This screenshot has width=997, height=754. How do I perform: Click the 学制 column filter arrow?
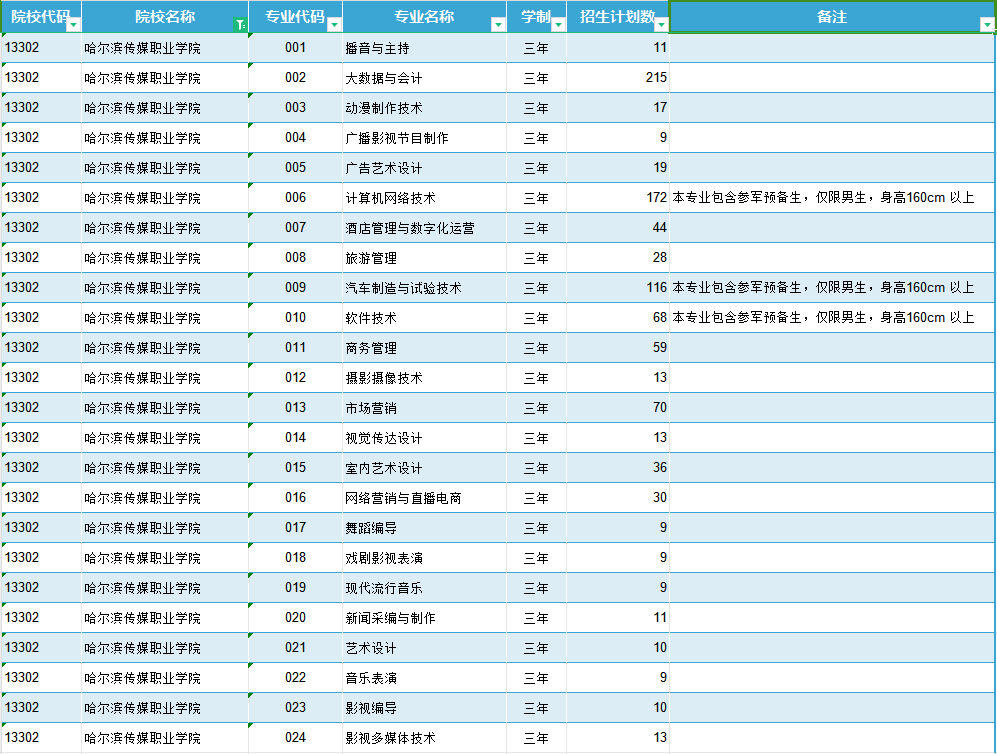point(556,23)
